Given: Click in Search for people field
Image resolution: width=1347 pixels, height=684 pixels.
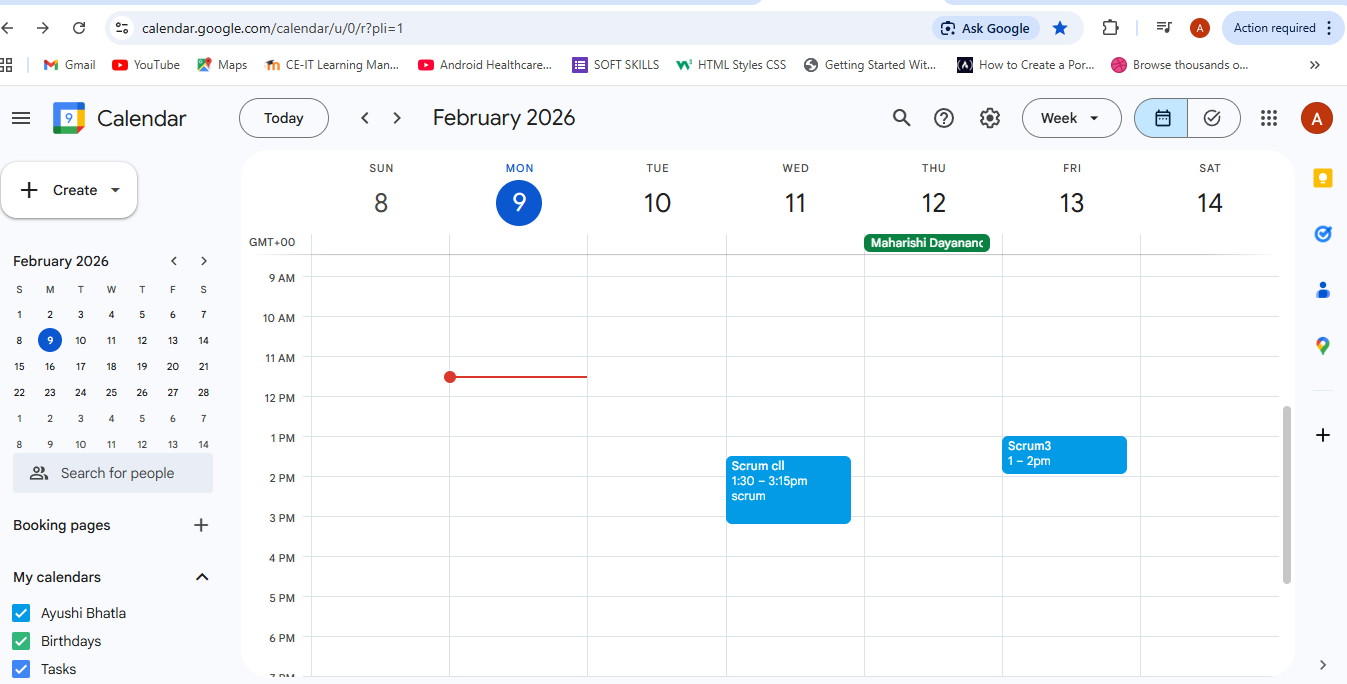Looking at the screenshot, I should 113,473.
